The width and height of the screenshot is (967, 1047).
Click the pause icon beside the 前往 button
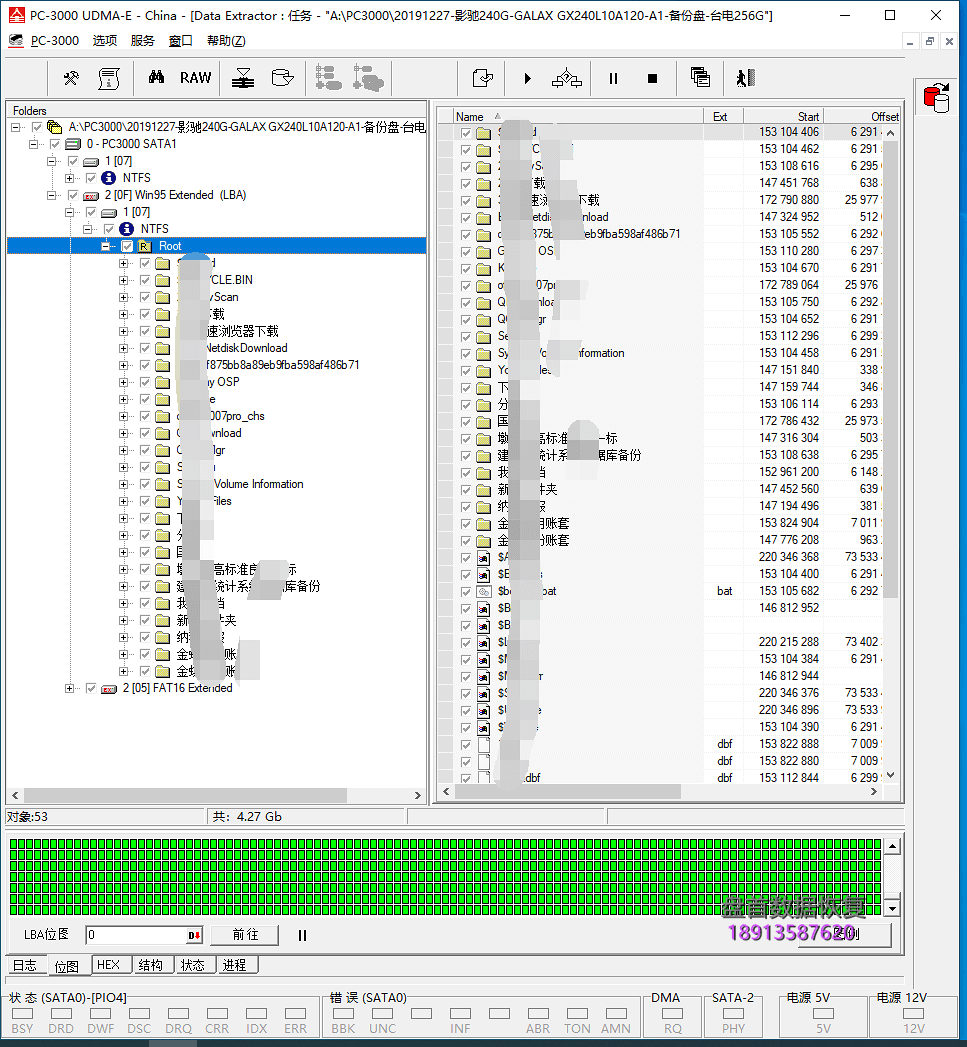pyautogui.click(x=303, y=935)
